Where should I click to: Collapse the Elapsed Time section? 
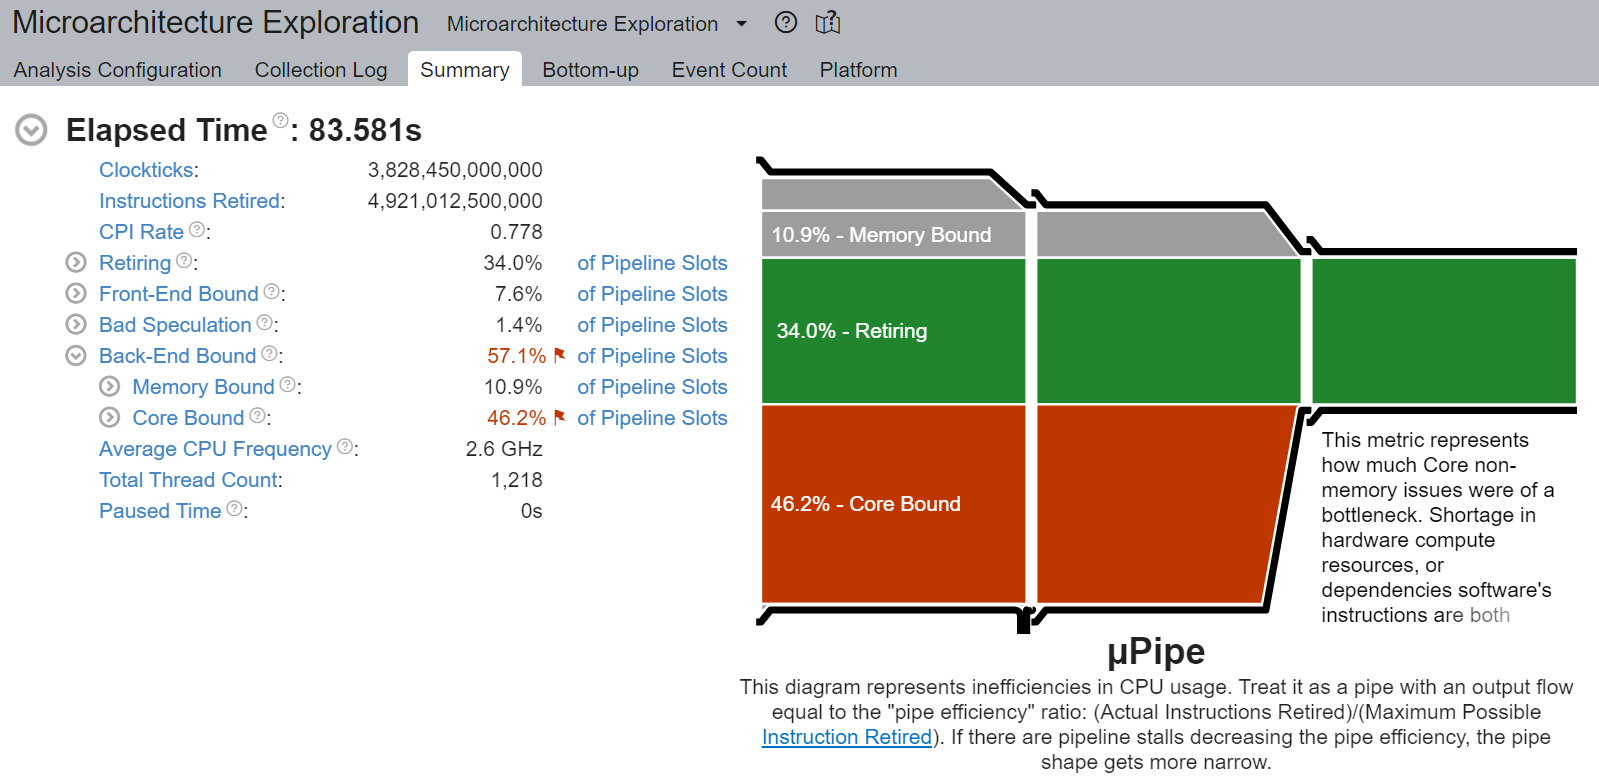32,130
